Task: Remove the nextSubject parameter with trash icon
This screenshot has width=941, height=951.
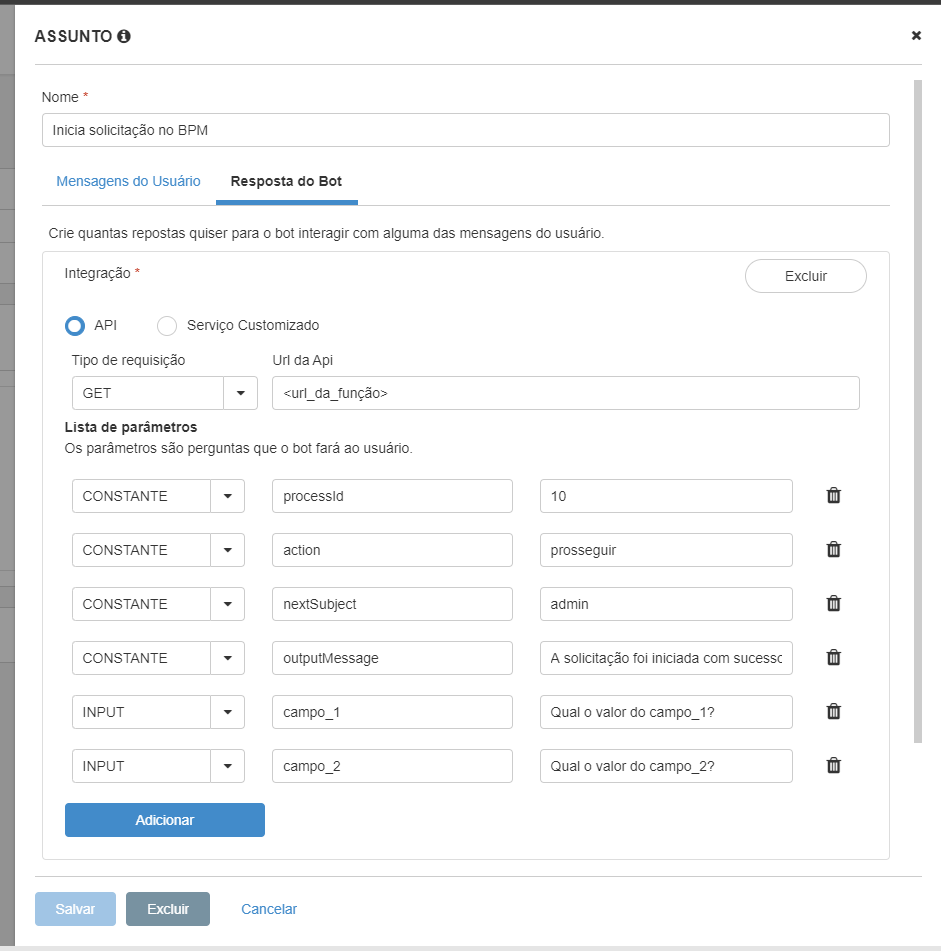Action: tap(833, 604)
